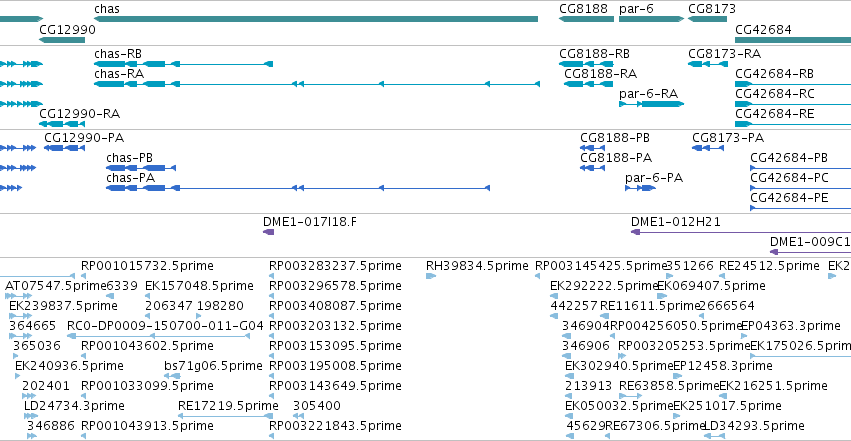Viewport: 851px width, 441px height.
Task: Click the chas-PB protein feature
Action: pyautogui.click(x=141, y=168)
